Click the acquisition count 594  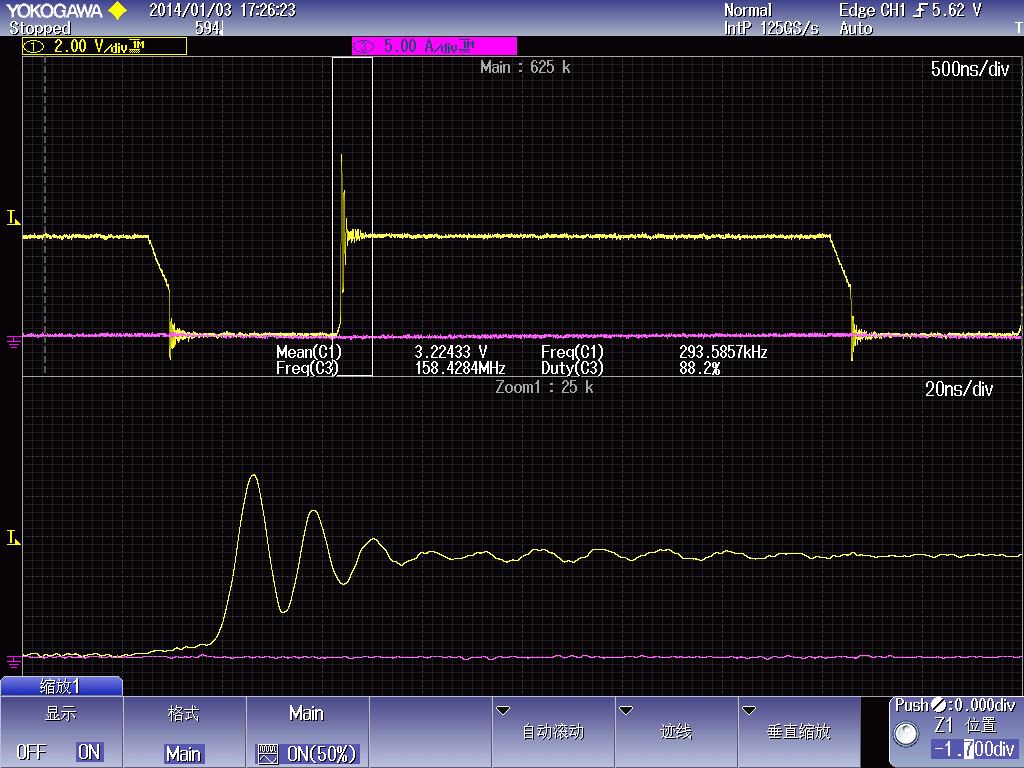tap(208, 28)
